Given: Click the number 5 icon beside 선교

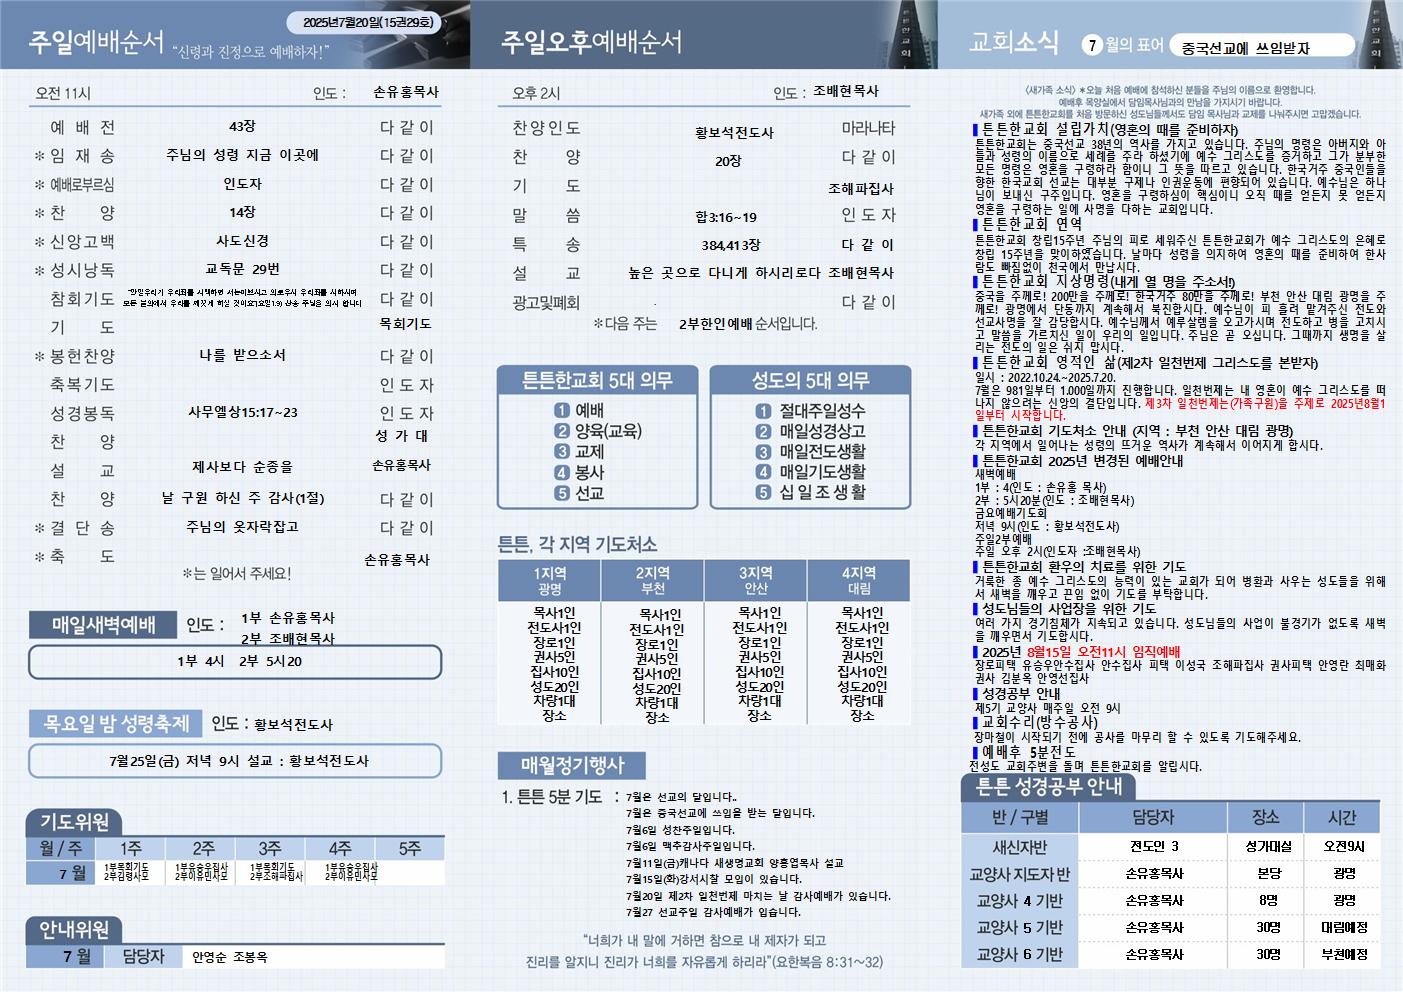Looking at the screenshot, I should (x=562, y=493).
